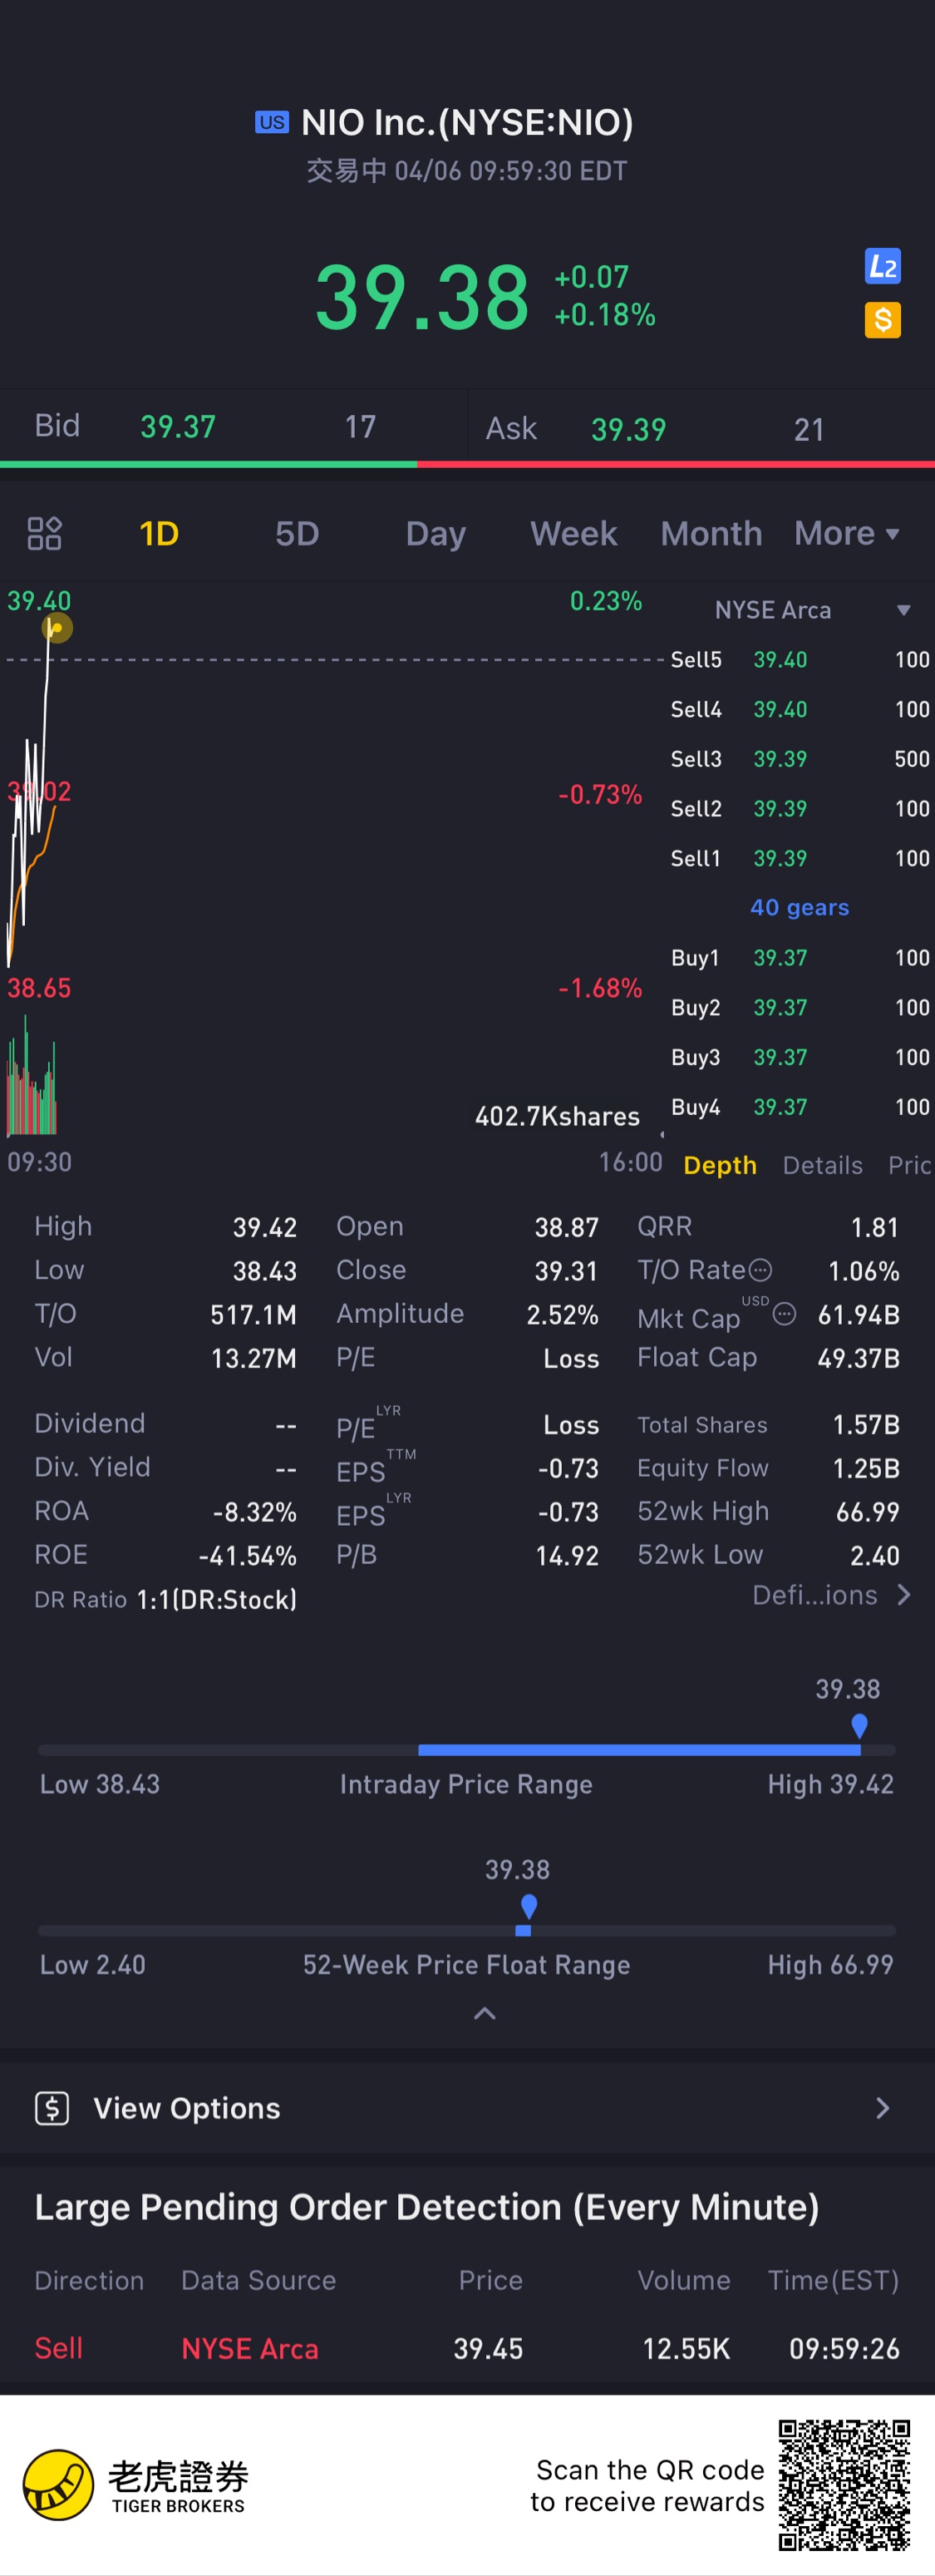This screenshot has width=935, height=2576.
Task: Switch to the Week chart tab
Action: click(x=573, y=533)
